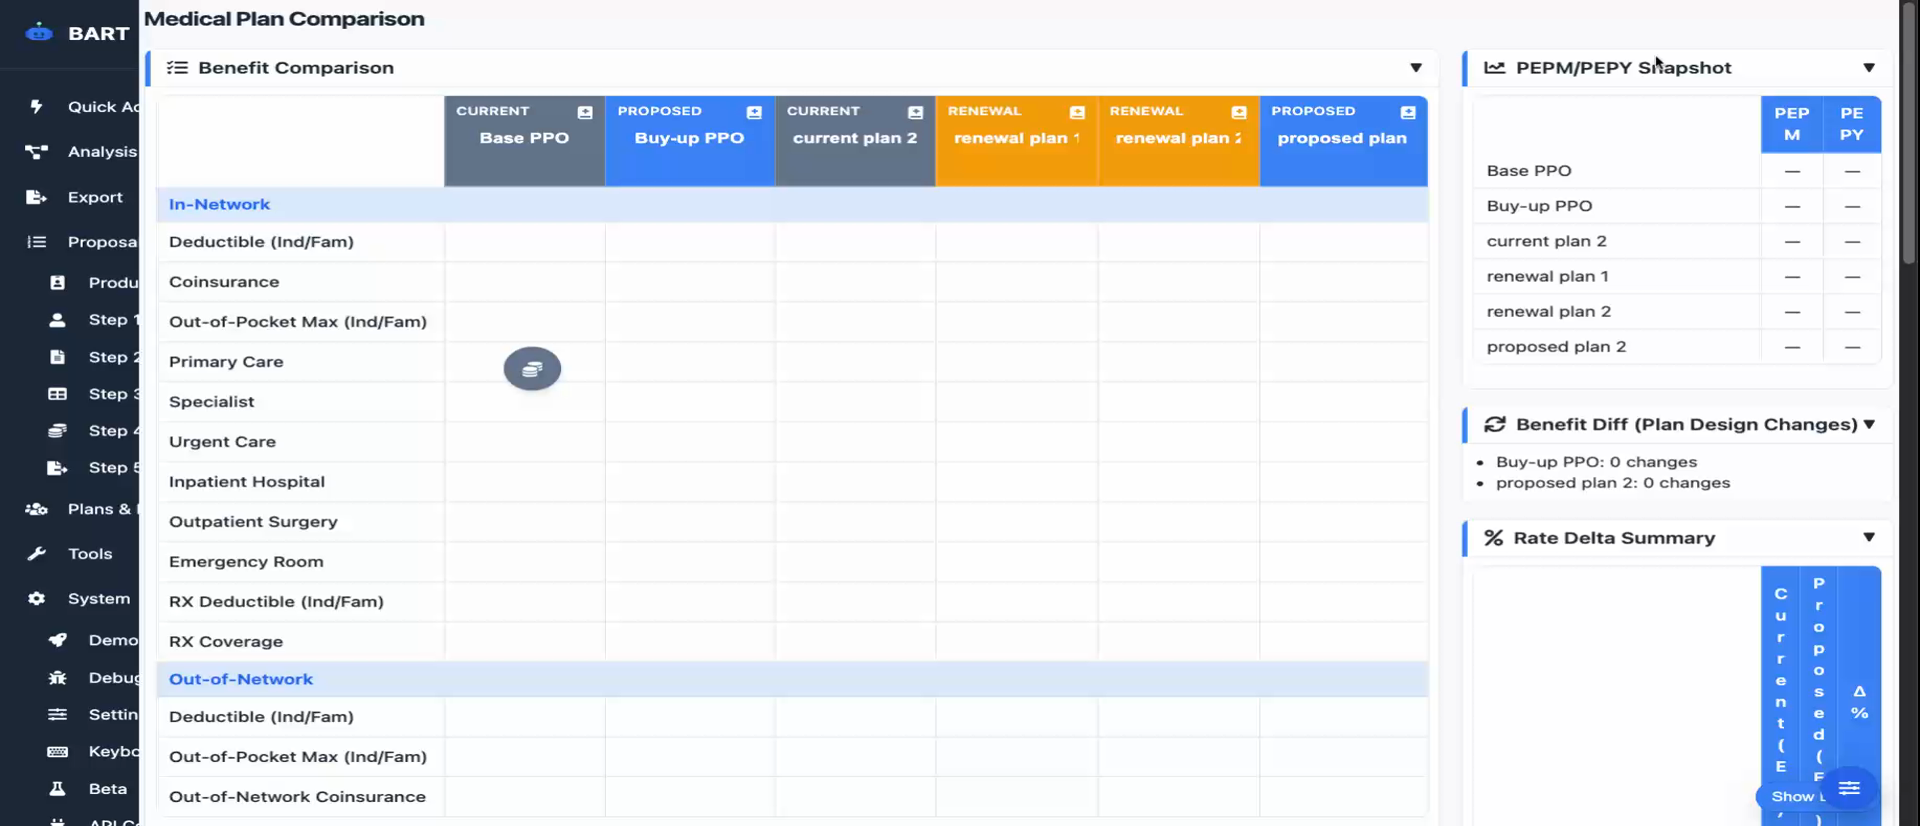This screenshot has height=826, width=1920.
Task: Click the BART robot logo icon
Action: pyautogui.click(x=38, y=33)
